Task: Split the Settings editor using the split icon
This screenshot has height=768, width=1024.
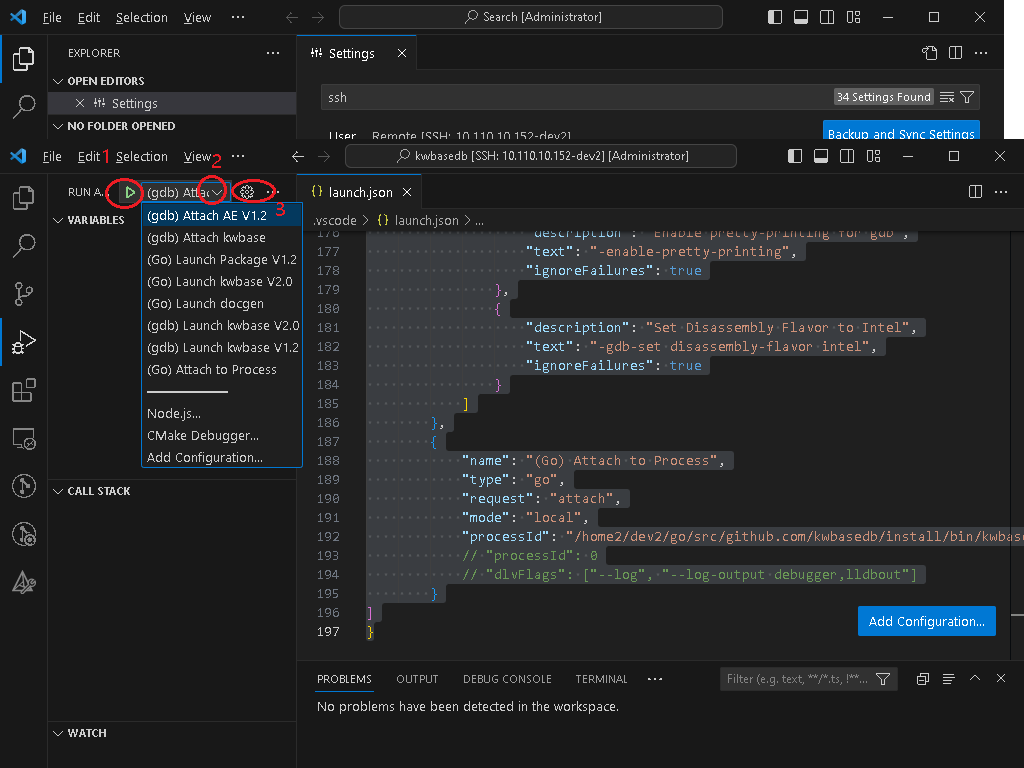Action: (x=955, y=52)
